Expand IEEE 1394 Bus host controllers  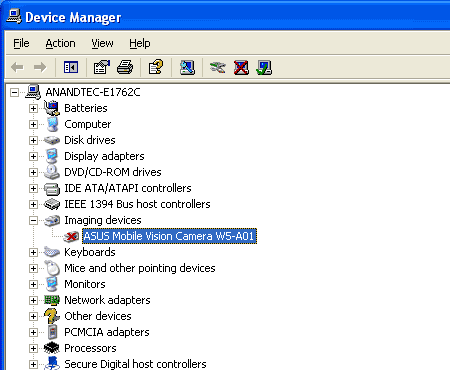tap(33, 204)
